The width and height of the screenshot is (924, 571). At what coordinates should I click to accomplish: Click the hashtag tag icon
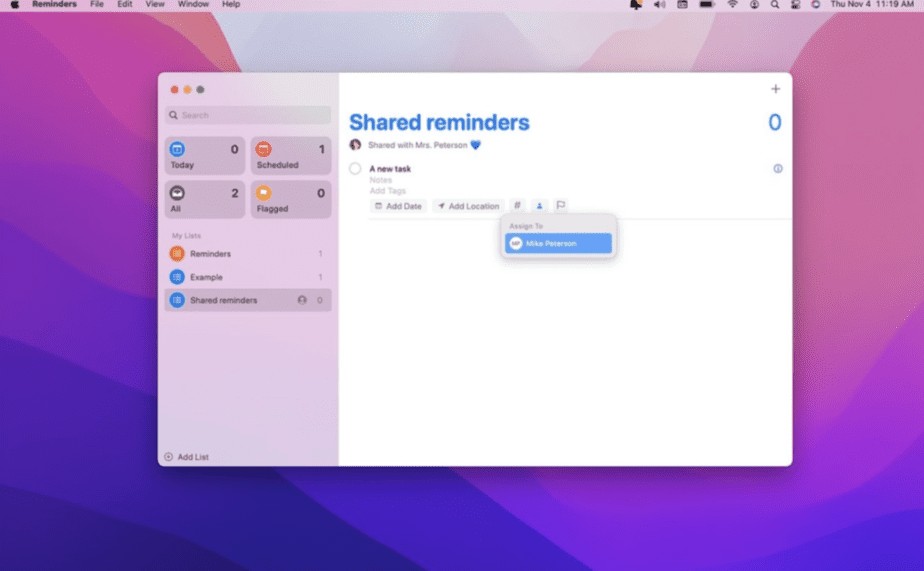click(x=517, y=206)
